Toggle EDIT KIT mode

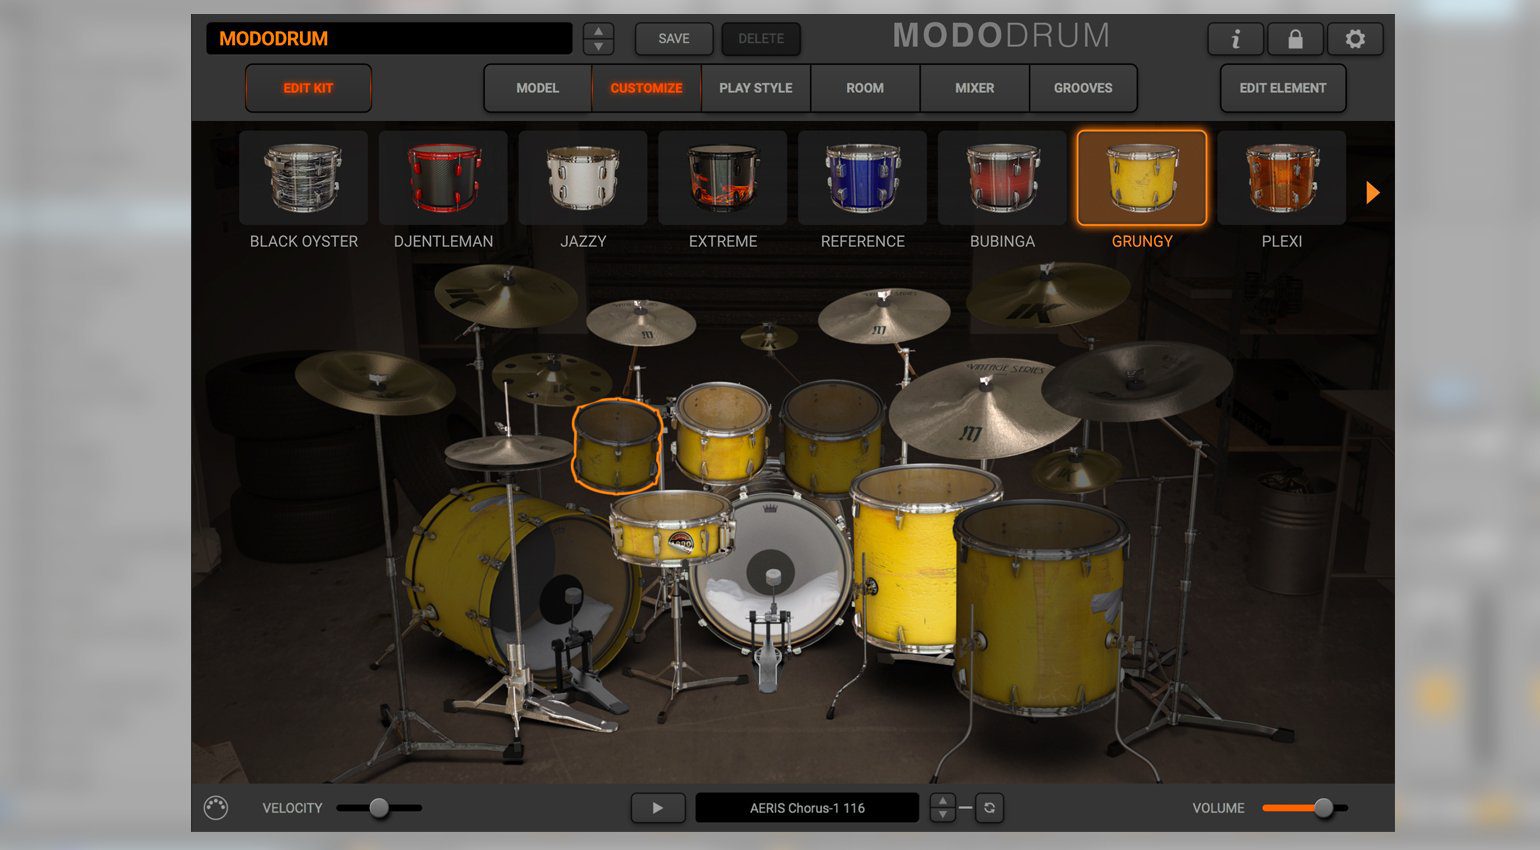pos(308,88)
